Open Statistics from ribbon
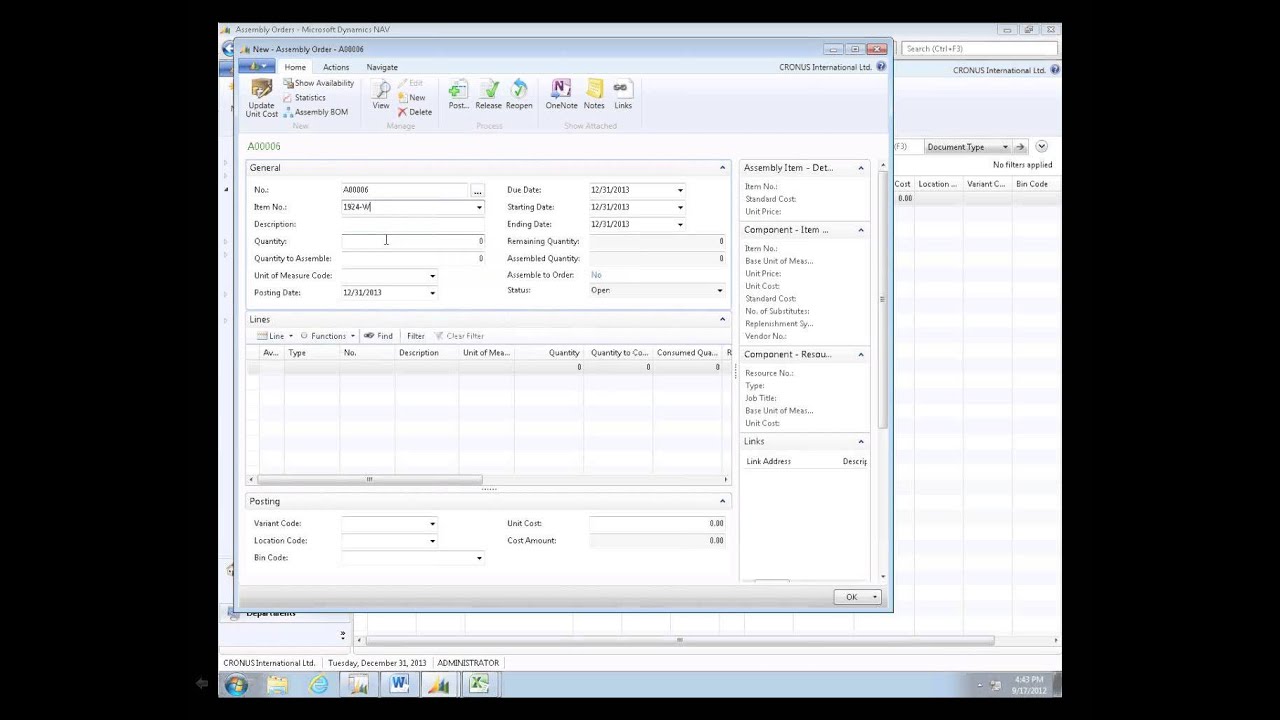Screen dimensions: 1280x720 [x=304, y=98]
